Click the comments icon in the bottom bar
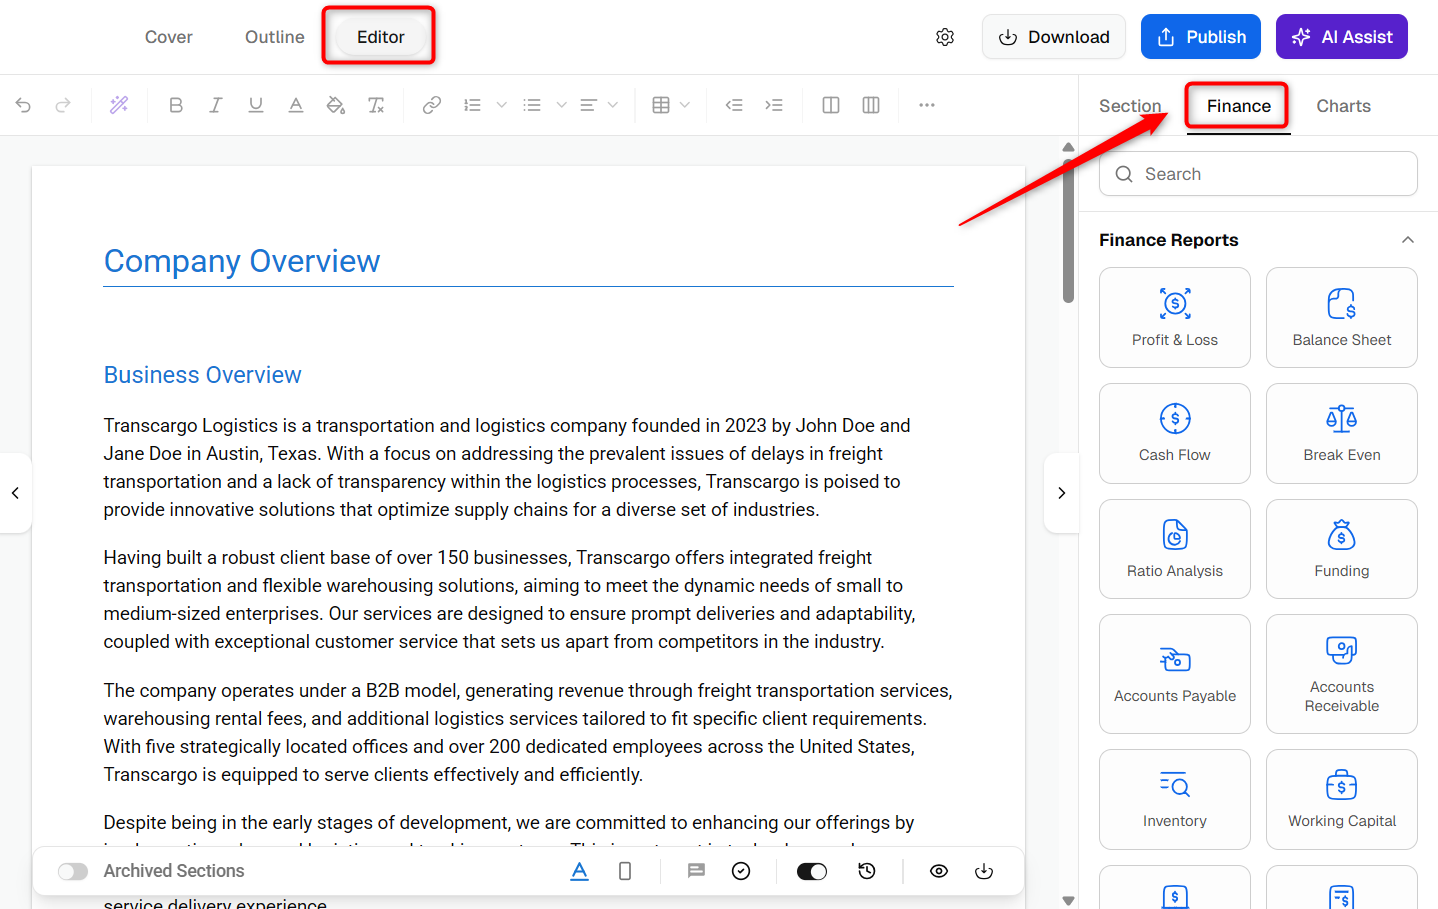 pyautogui.click(x=696, y=871)
